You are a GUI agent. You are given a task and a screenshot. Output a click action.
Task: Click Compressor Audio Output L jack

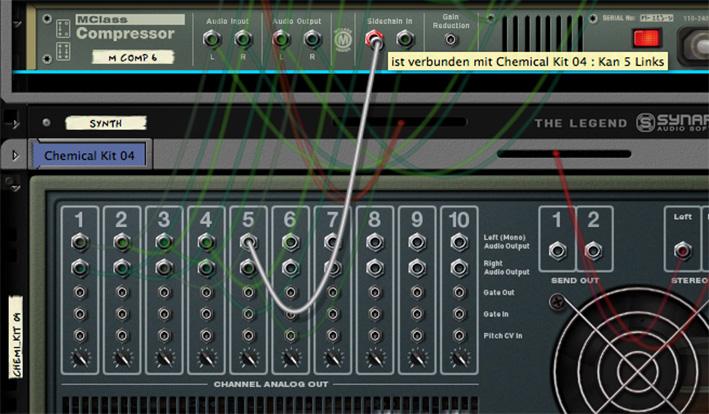point(281,39)
